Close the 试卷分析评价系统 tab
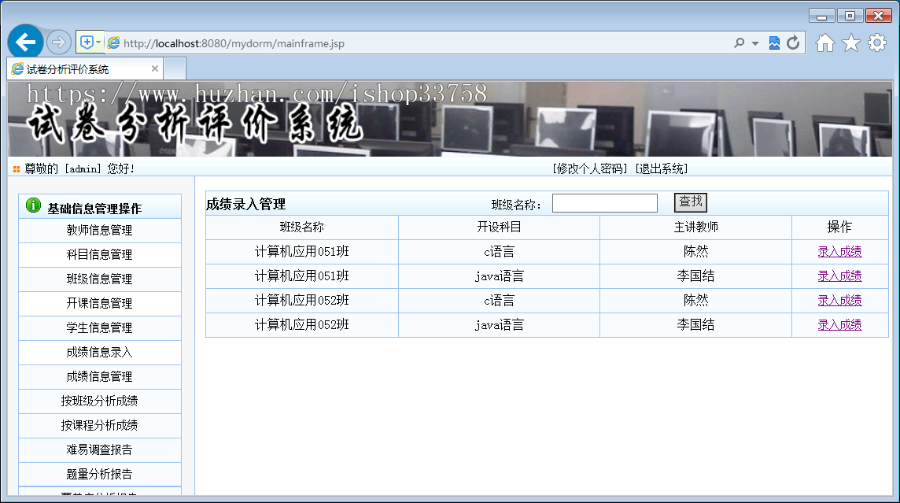Viewport: 900px width, 503px height. click(x=154, y=69)
